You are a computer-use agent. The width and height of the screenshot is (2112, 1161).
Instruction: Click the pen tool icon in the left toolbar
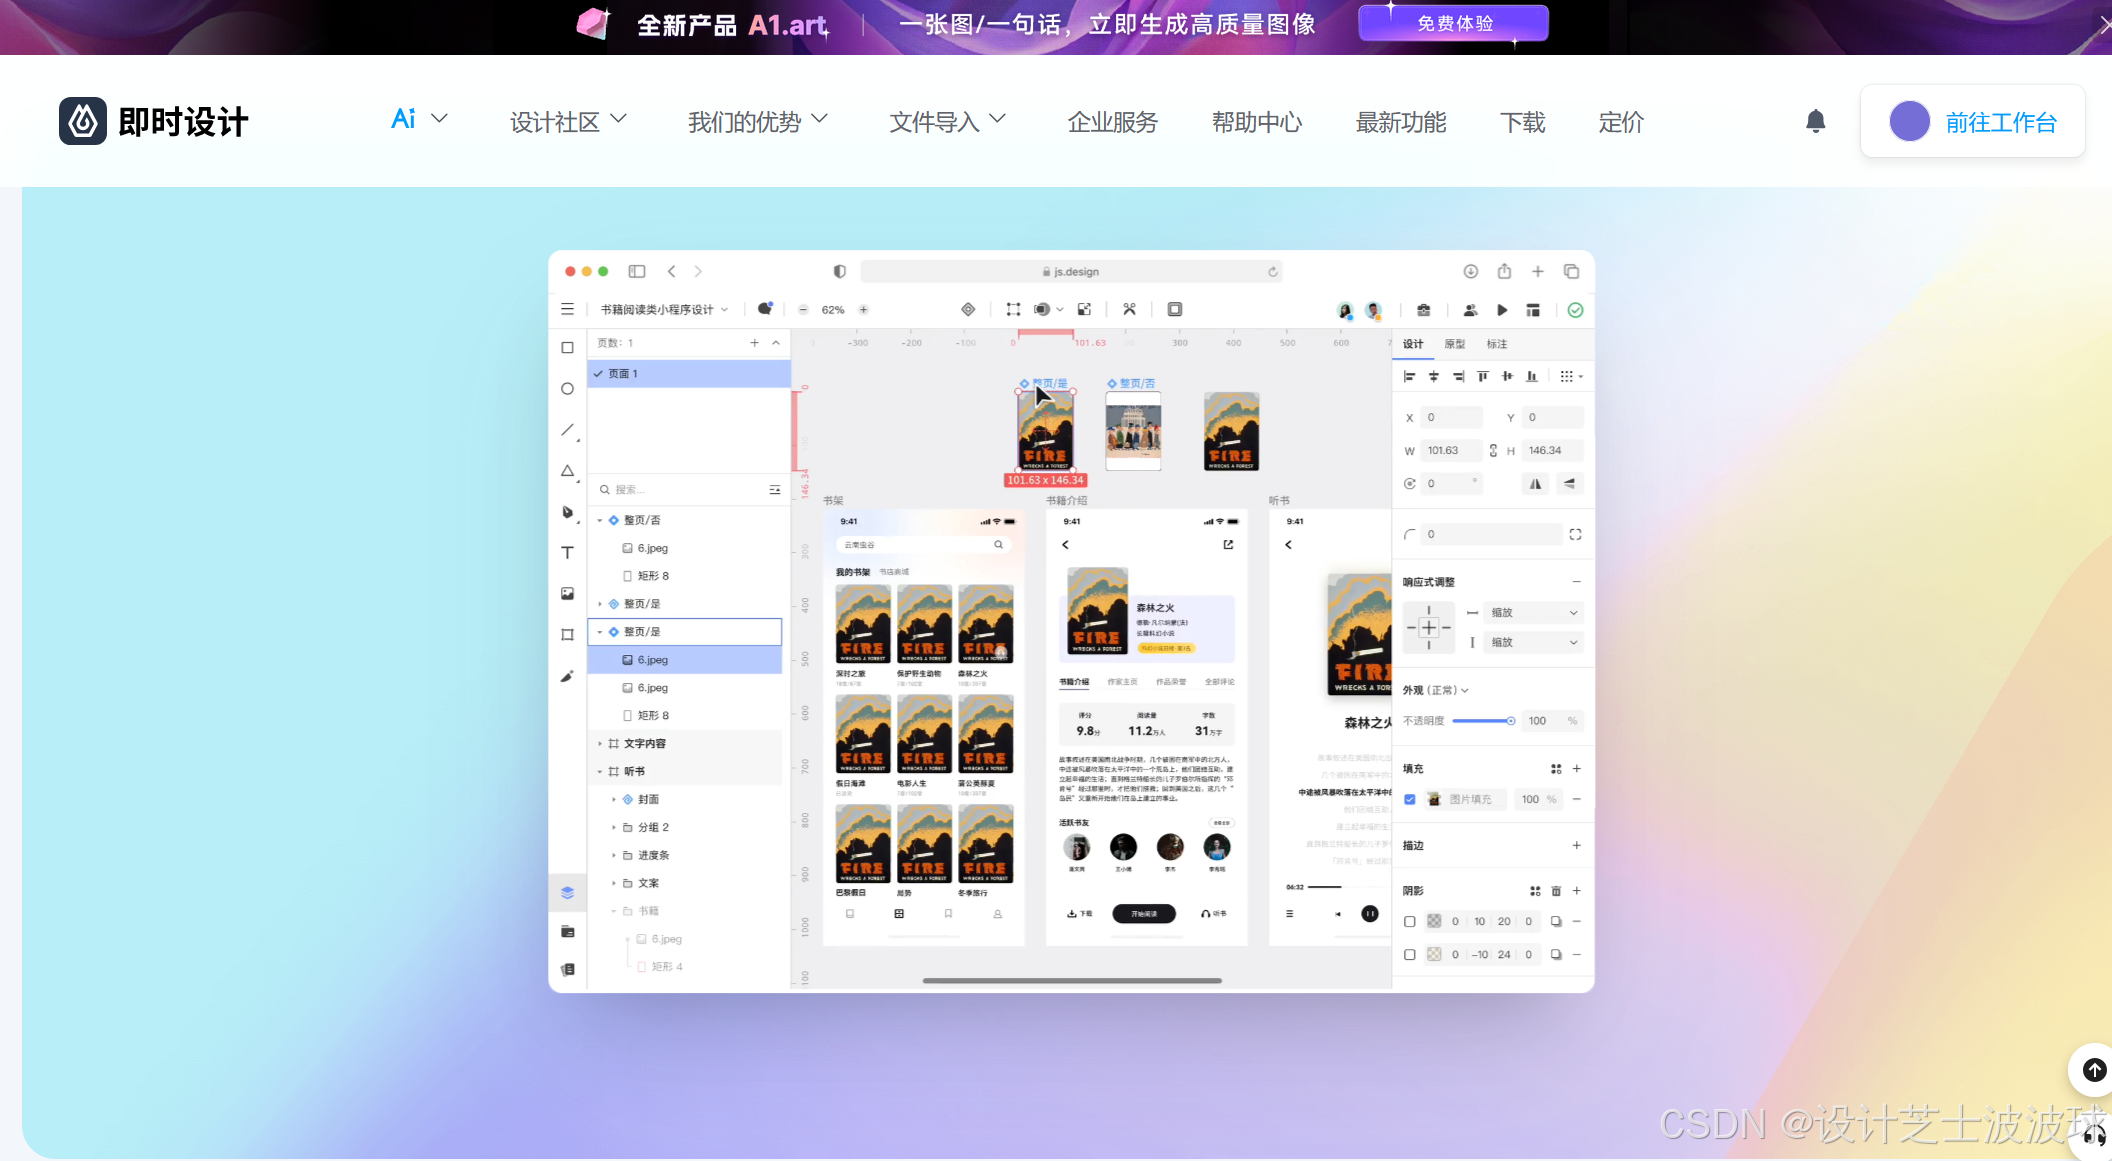pyautogui.click(x=567, y=512)
